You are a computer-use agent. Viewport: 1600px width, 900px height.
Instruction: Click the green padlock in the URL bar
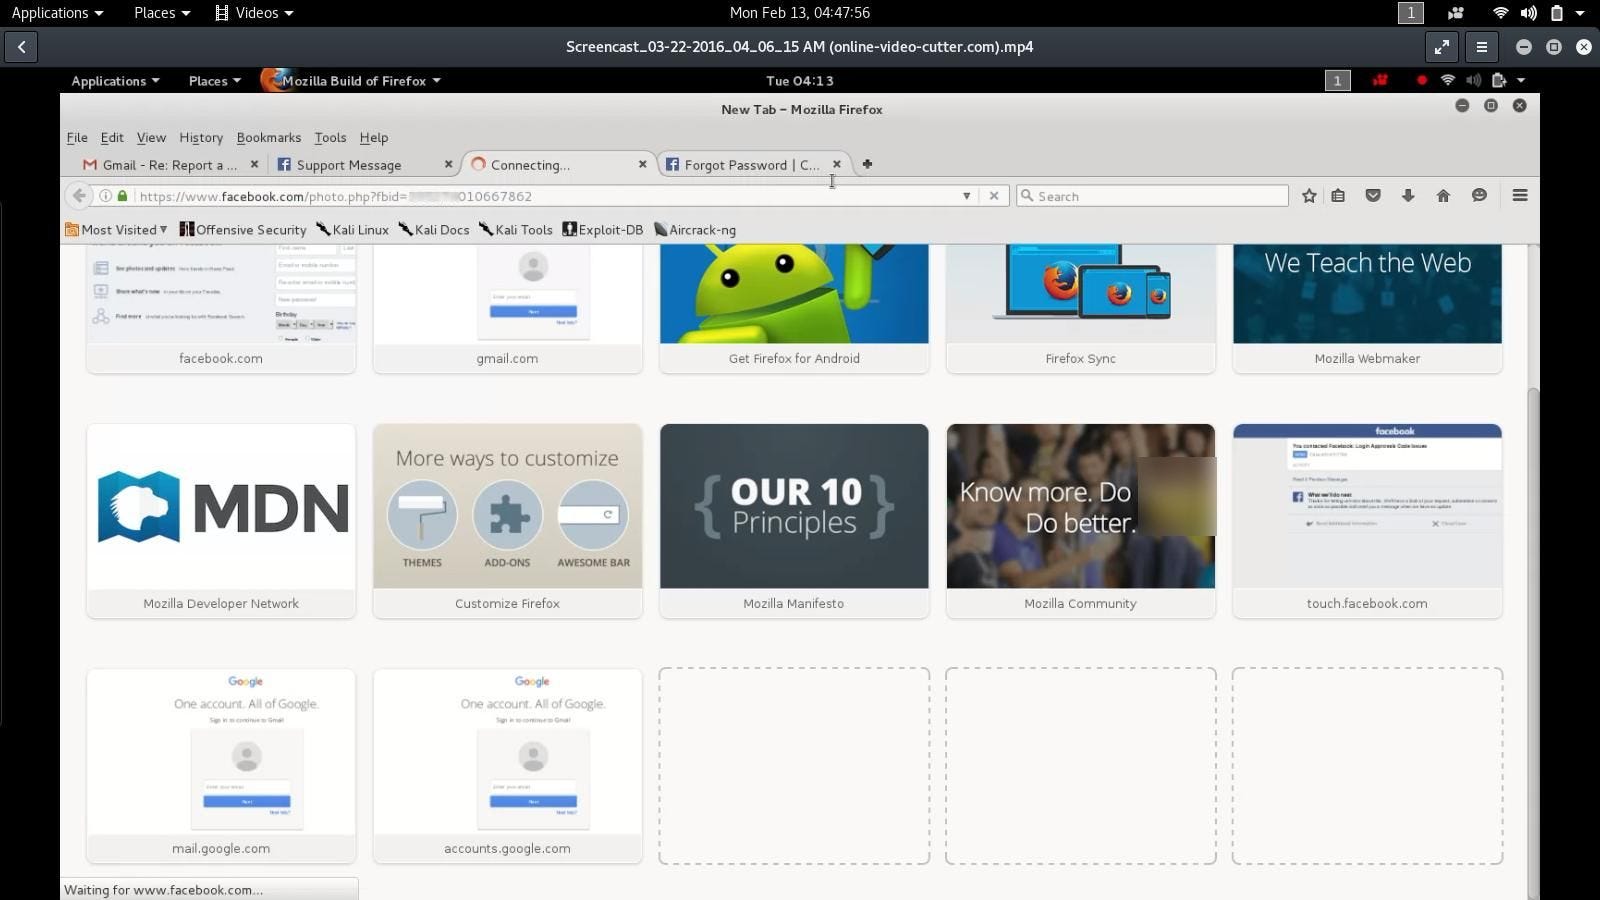click(122, 196)
